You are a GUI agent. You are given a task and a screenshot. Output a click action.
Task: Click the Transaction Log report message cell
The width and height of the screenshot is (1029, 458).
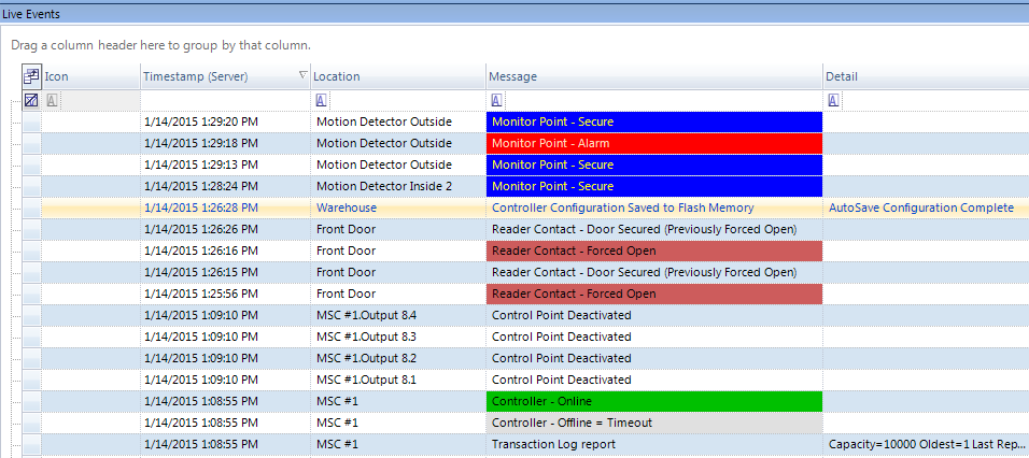click(x=653, y=444)
